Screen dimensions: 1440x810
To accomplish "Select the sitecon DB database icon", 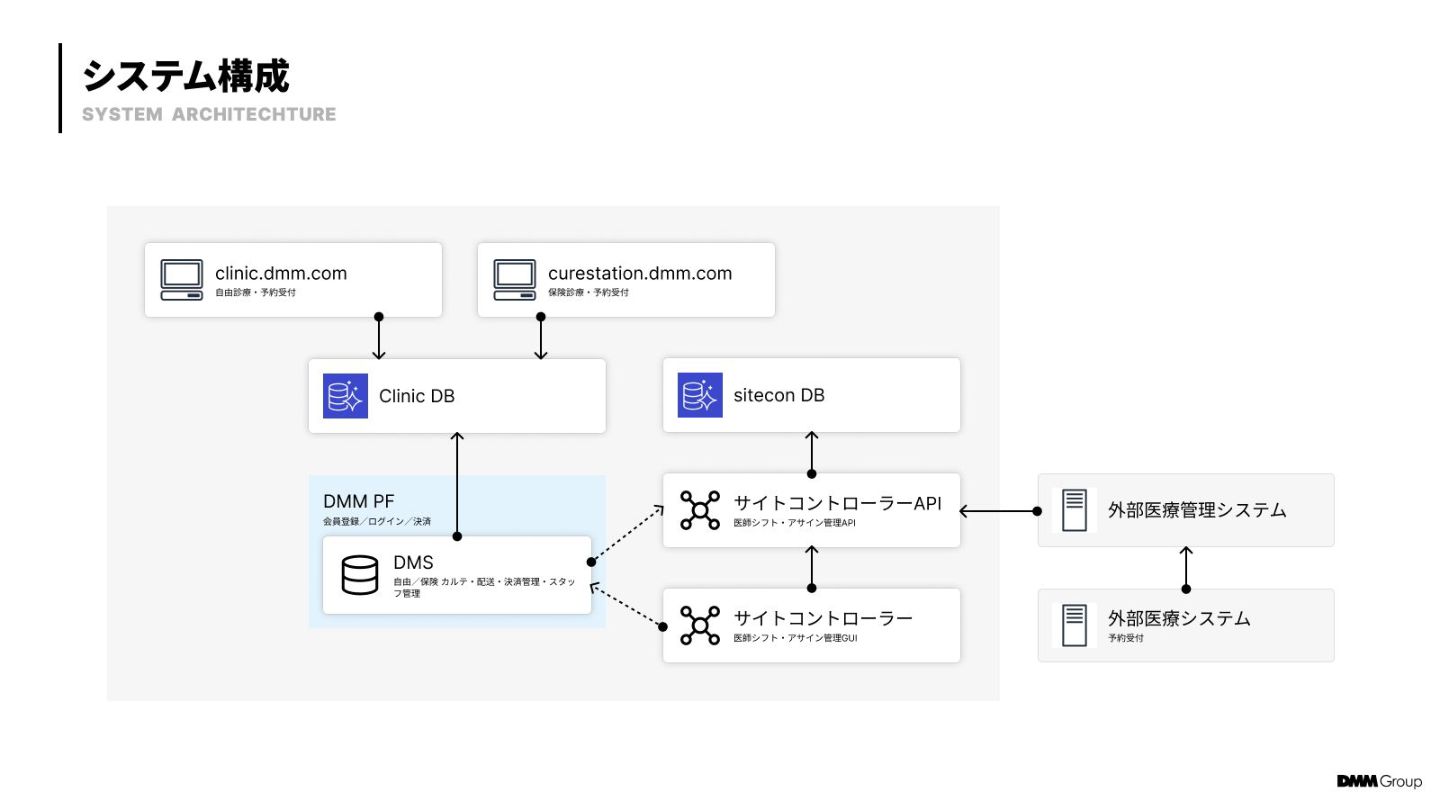I will 700,395.
